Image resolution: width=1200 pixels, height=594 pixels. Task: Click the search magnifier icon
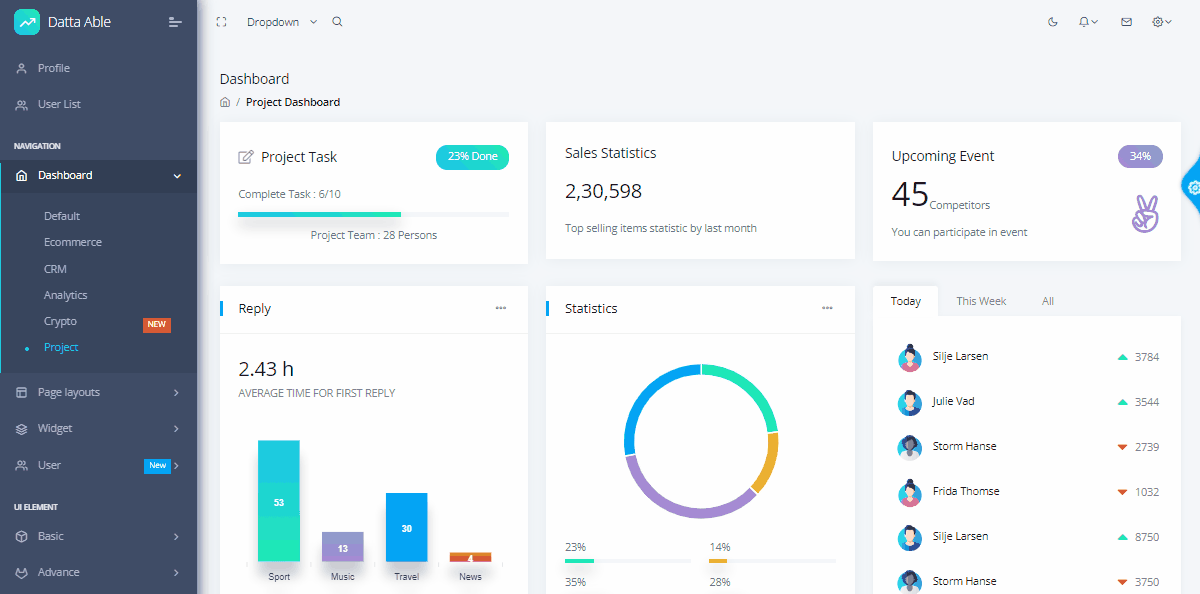click(x=337, y=22)
